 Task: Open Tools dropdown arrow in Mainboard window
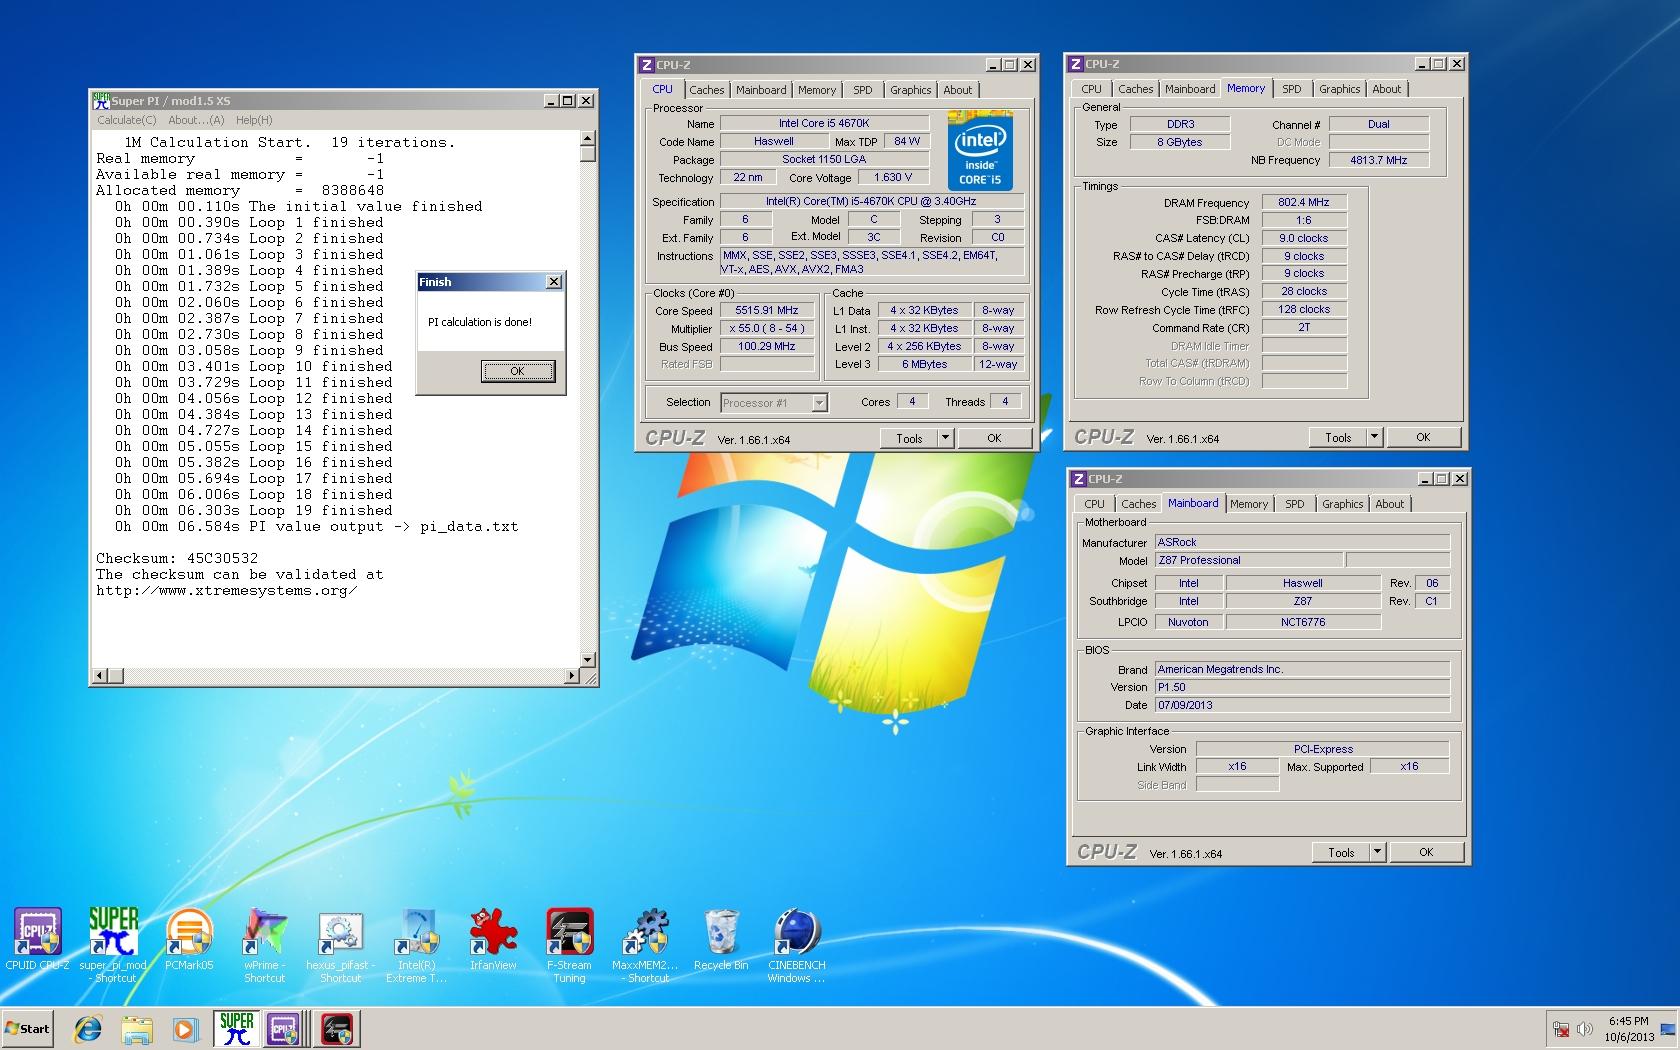coord(1377,852)
